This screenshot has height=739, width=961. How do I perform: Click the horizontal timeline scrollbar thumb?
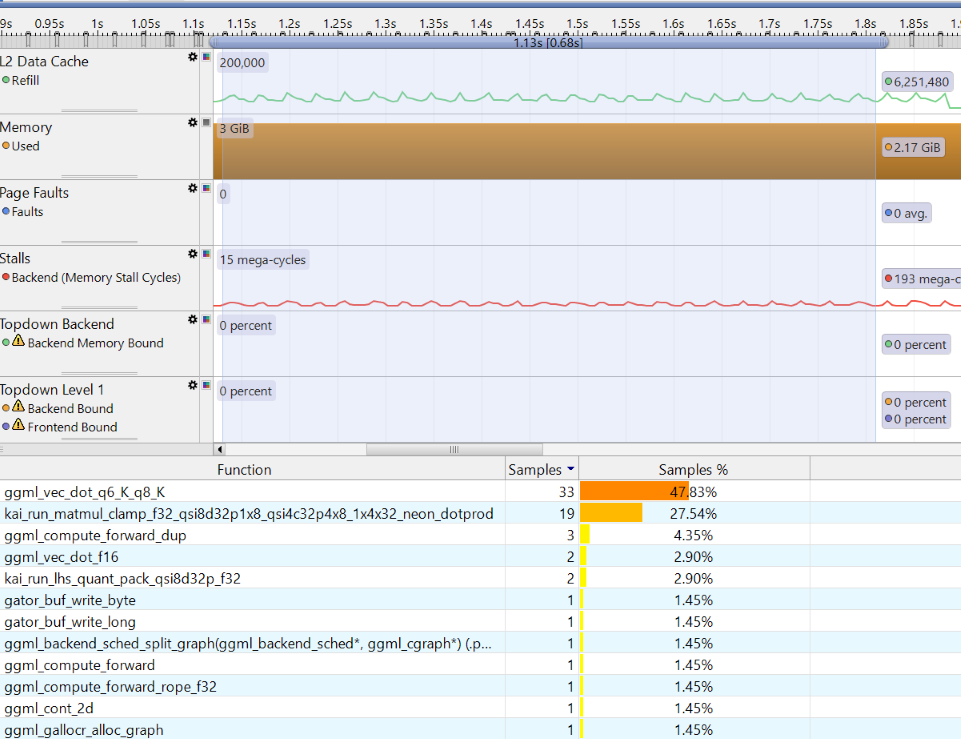453,449
